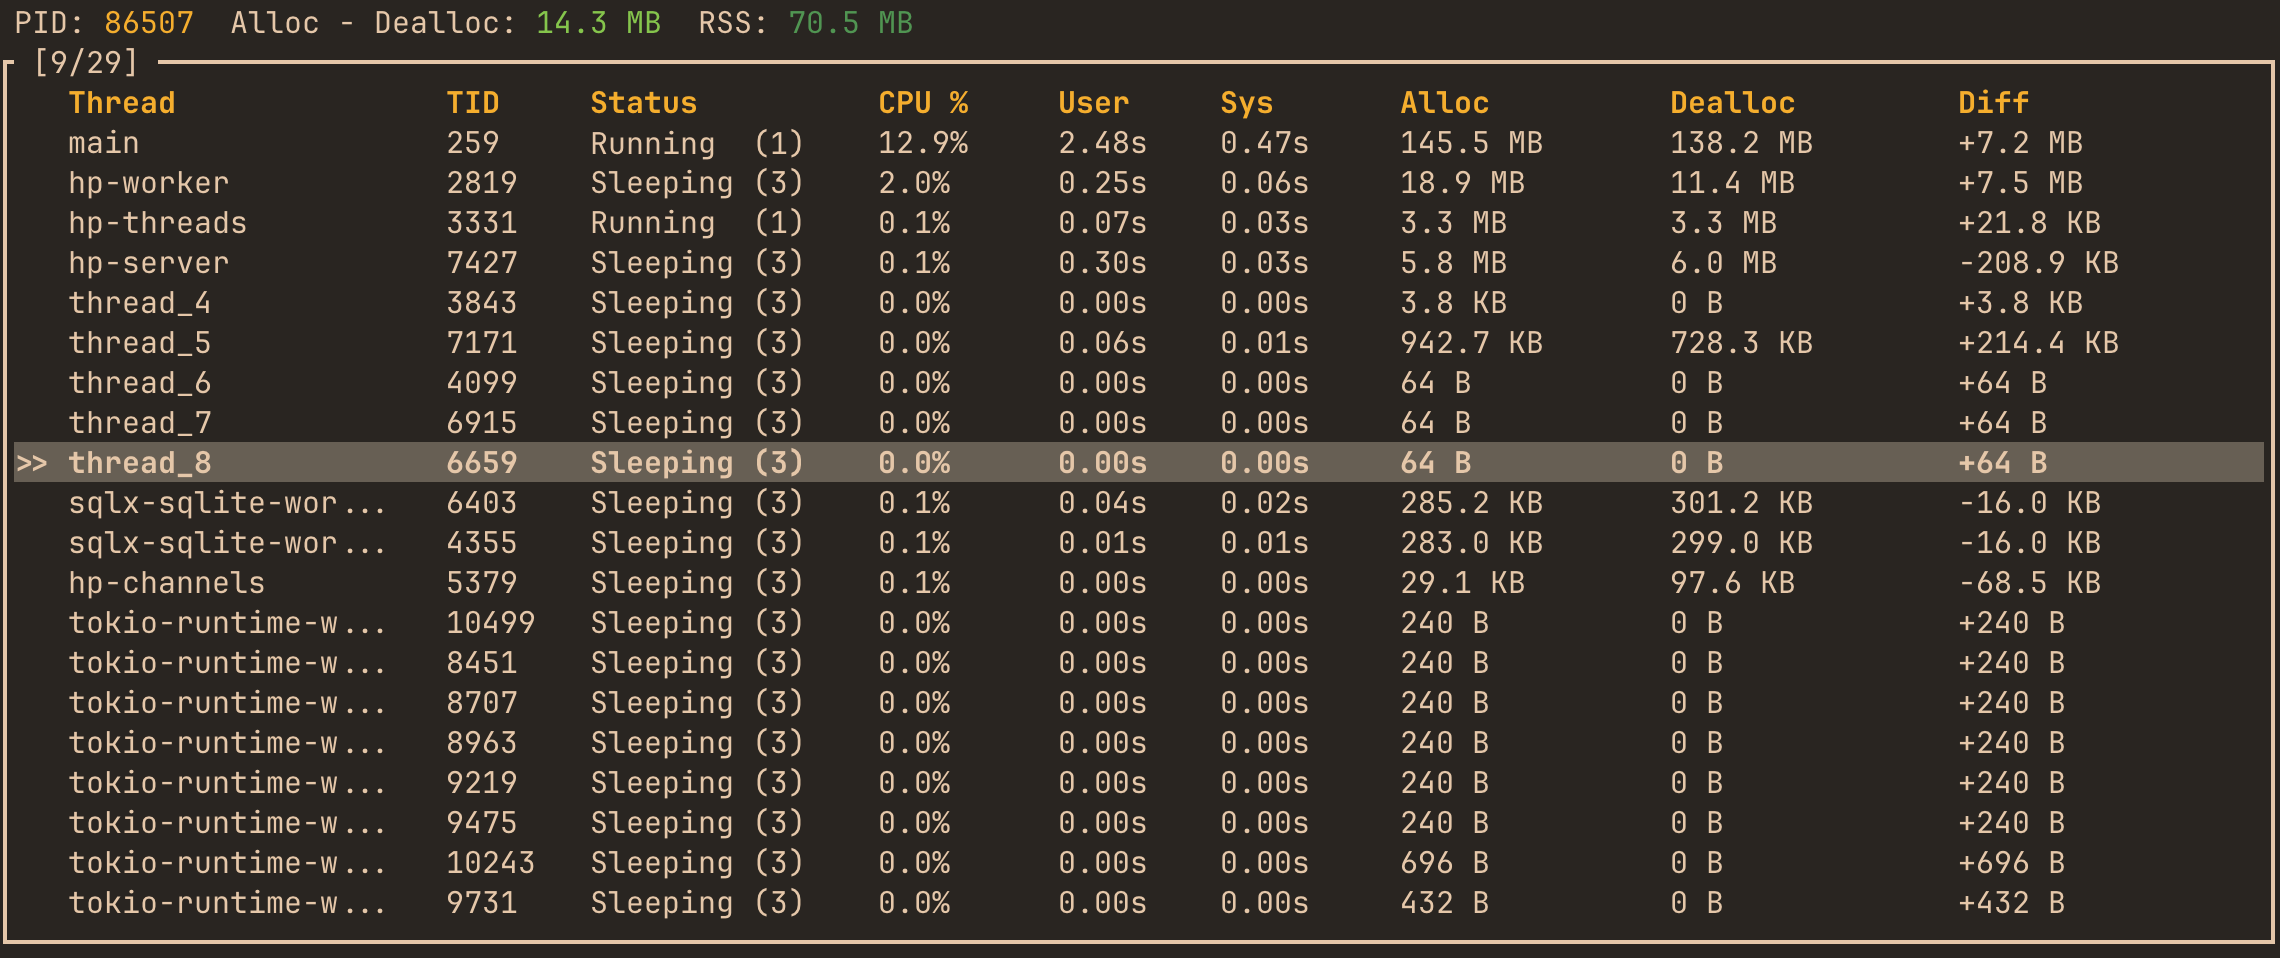This screenshot has height=958, width=2280.
Task: Sort threads by the TID column
Action: (x=474, y=102)
